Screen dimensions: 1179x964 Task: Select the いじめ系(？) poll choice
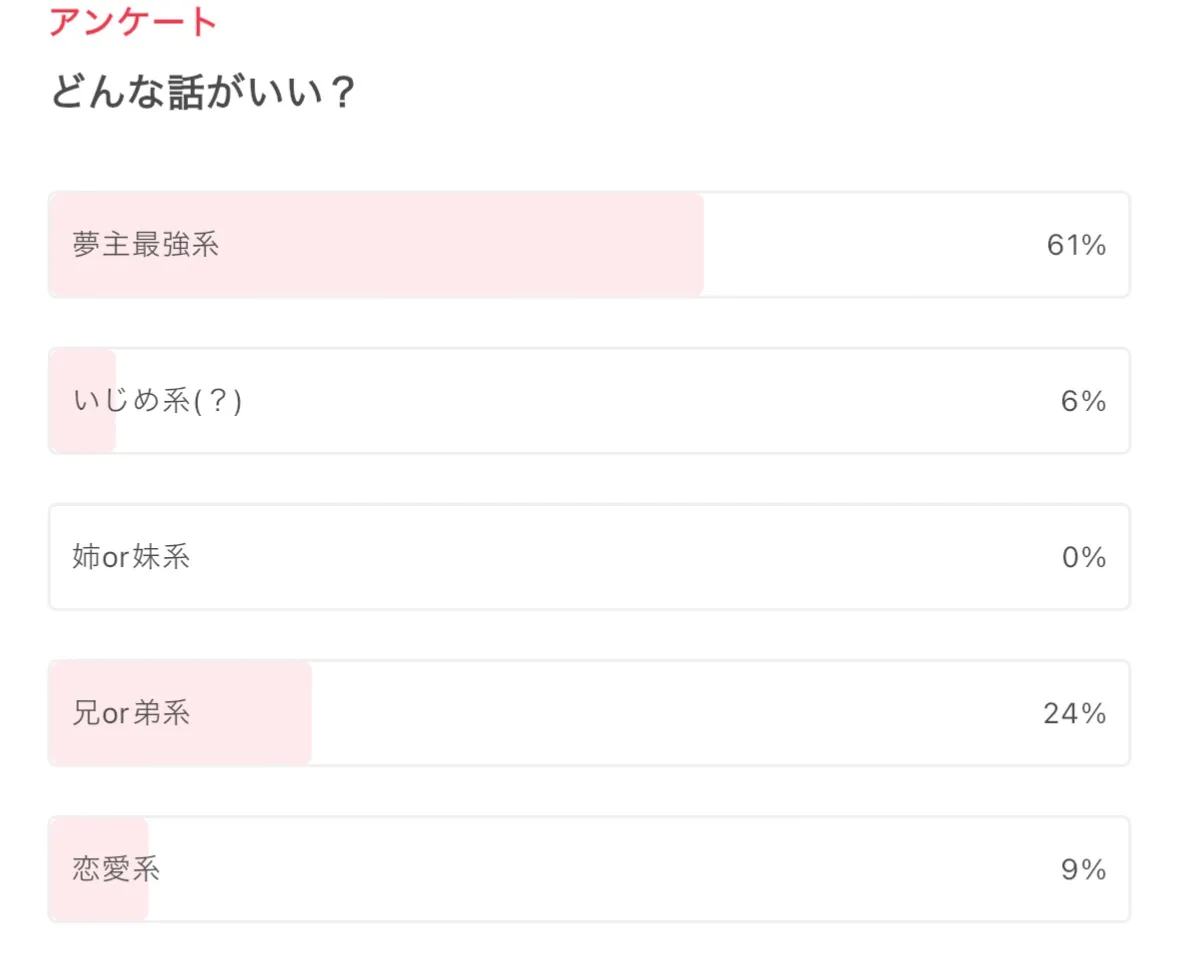589,401
